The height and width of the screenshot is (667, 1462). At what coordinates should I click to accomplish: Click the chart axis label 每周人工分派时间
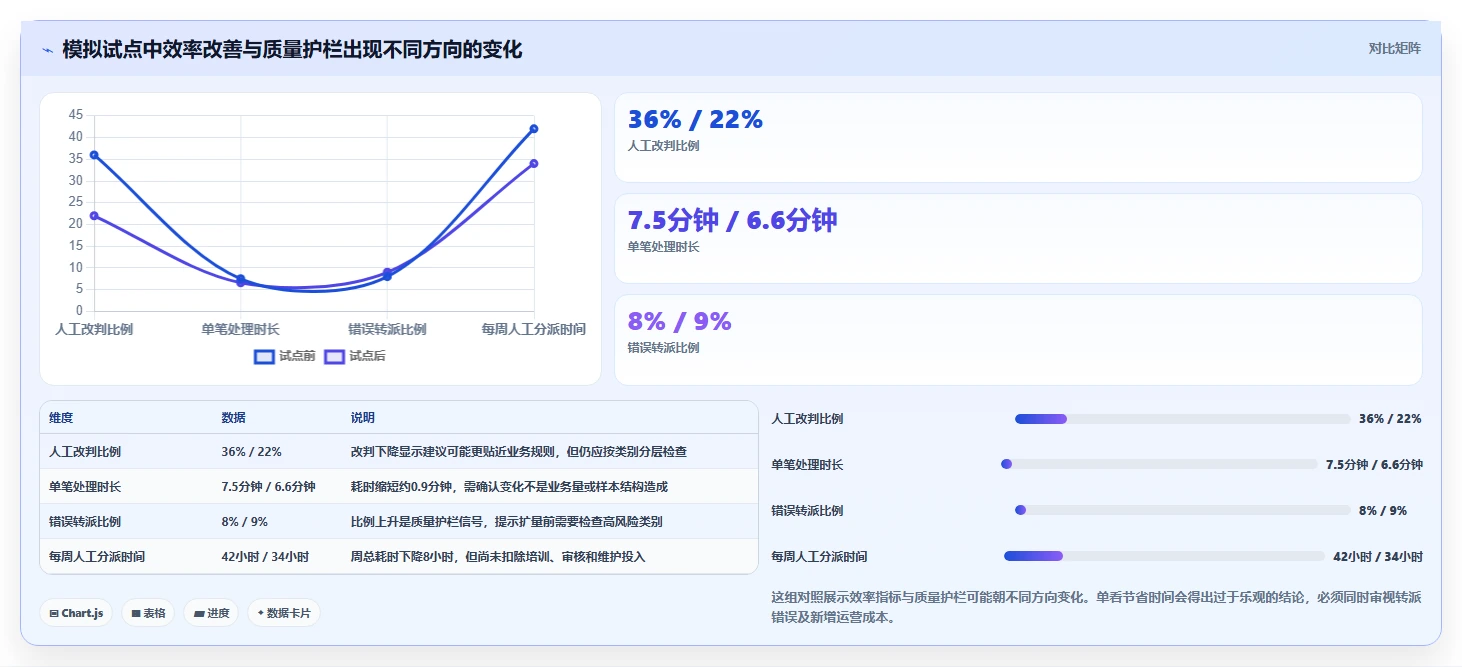coord(534,329)
